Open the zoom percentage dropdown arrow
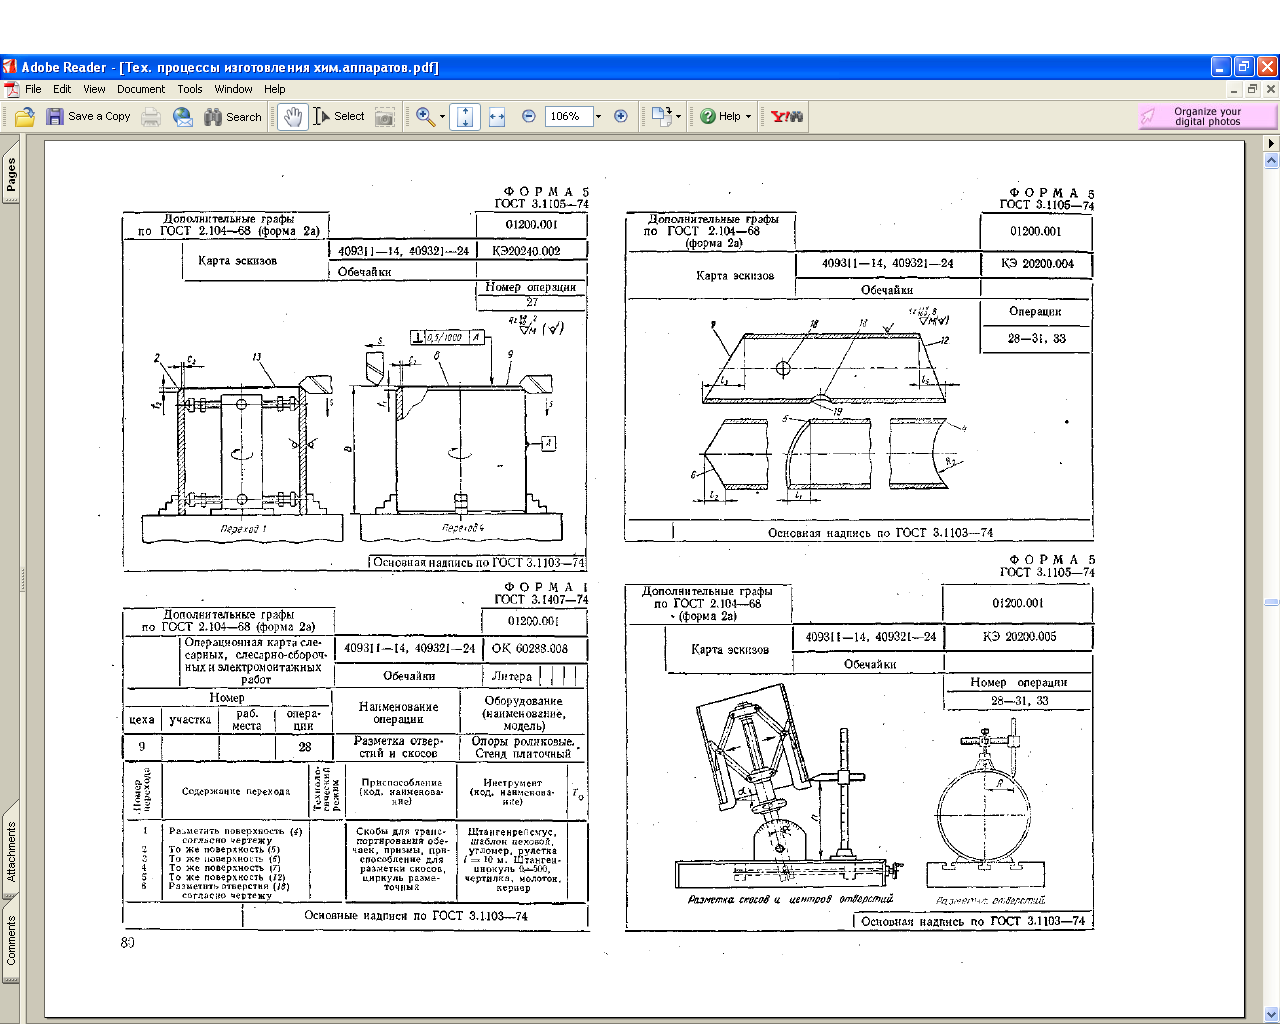The width and height of the screenshot is (1280, 1024). [598, 117]
